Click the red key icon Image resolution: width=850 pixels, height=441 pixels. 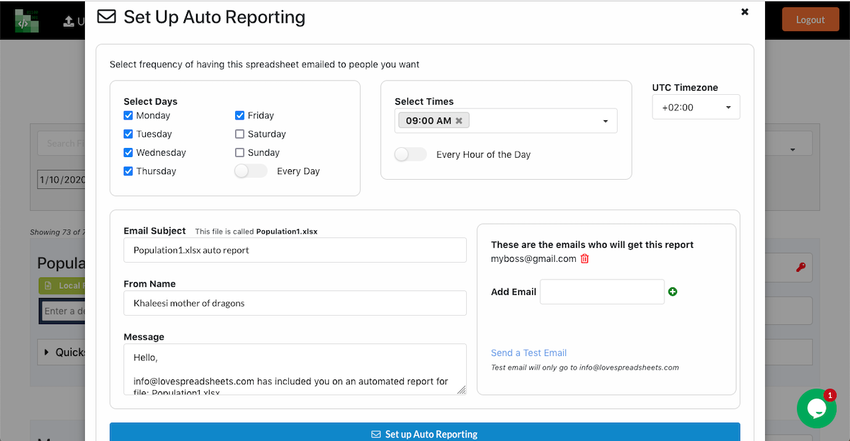click(801, 268)
